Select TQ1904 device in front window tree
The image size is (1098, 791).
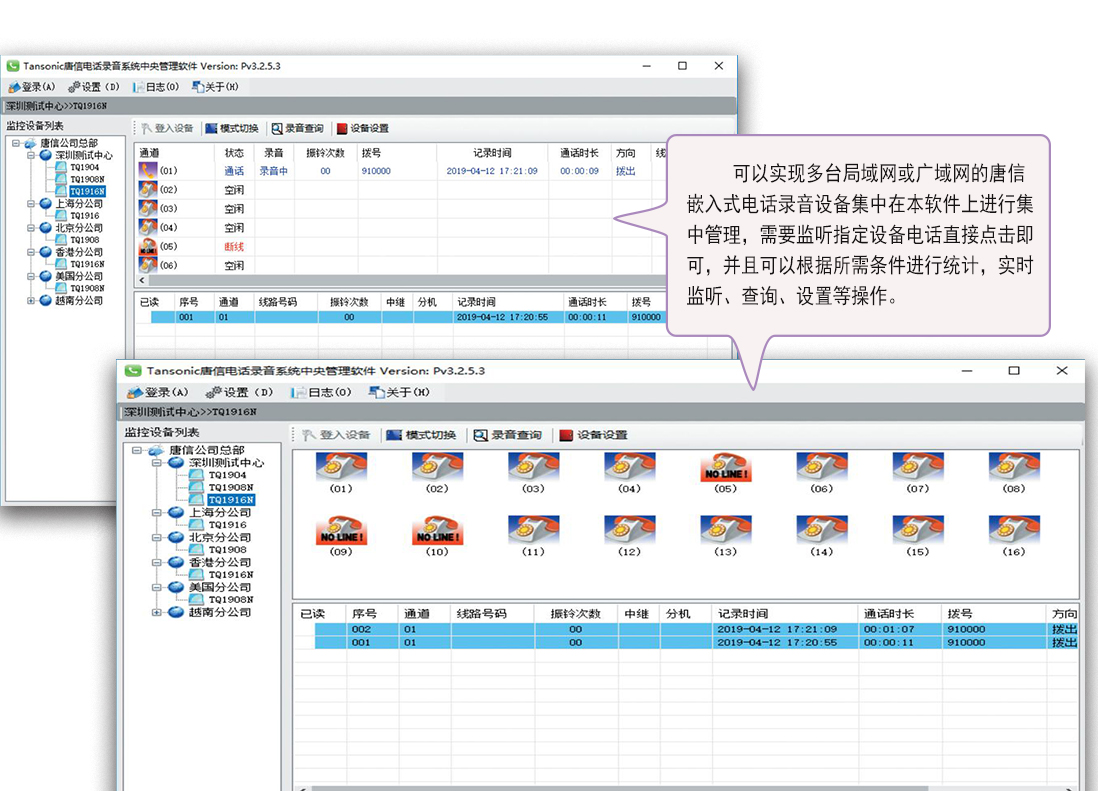pos(227,475)
